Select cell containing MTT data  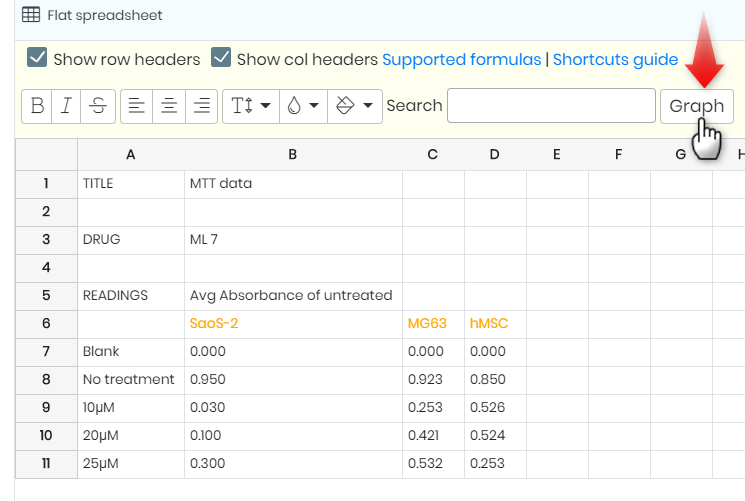293,183
